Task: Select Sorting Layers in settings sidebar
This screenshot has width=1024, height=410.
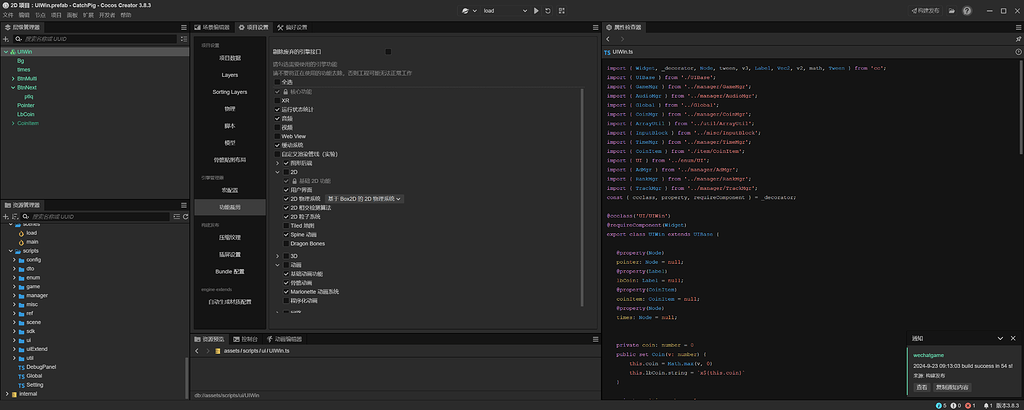Action: tap(229, 92)
